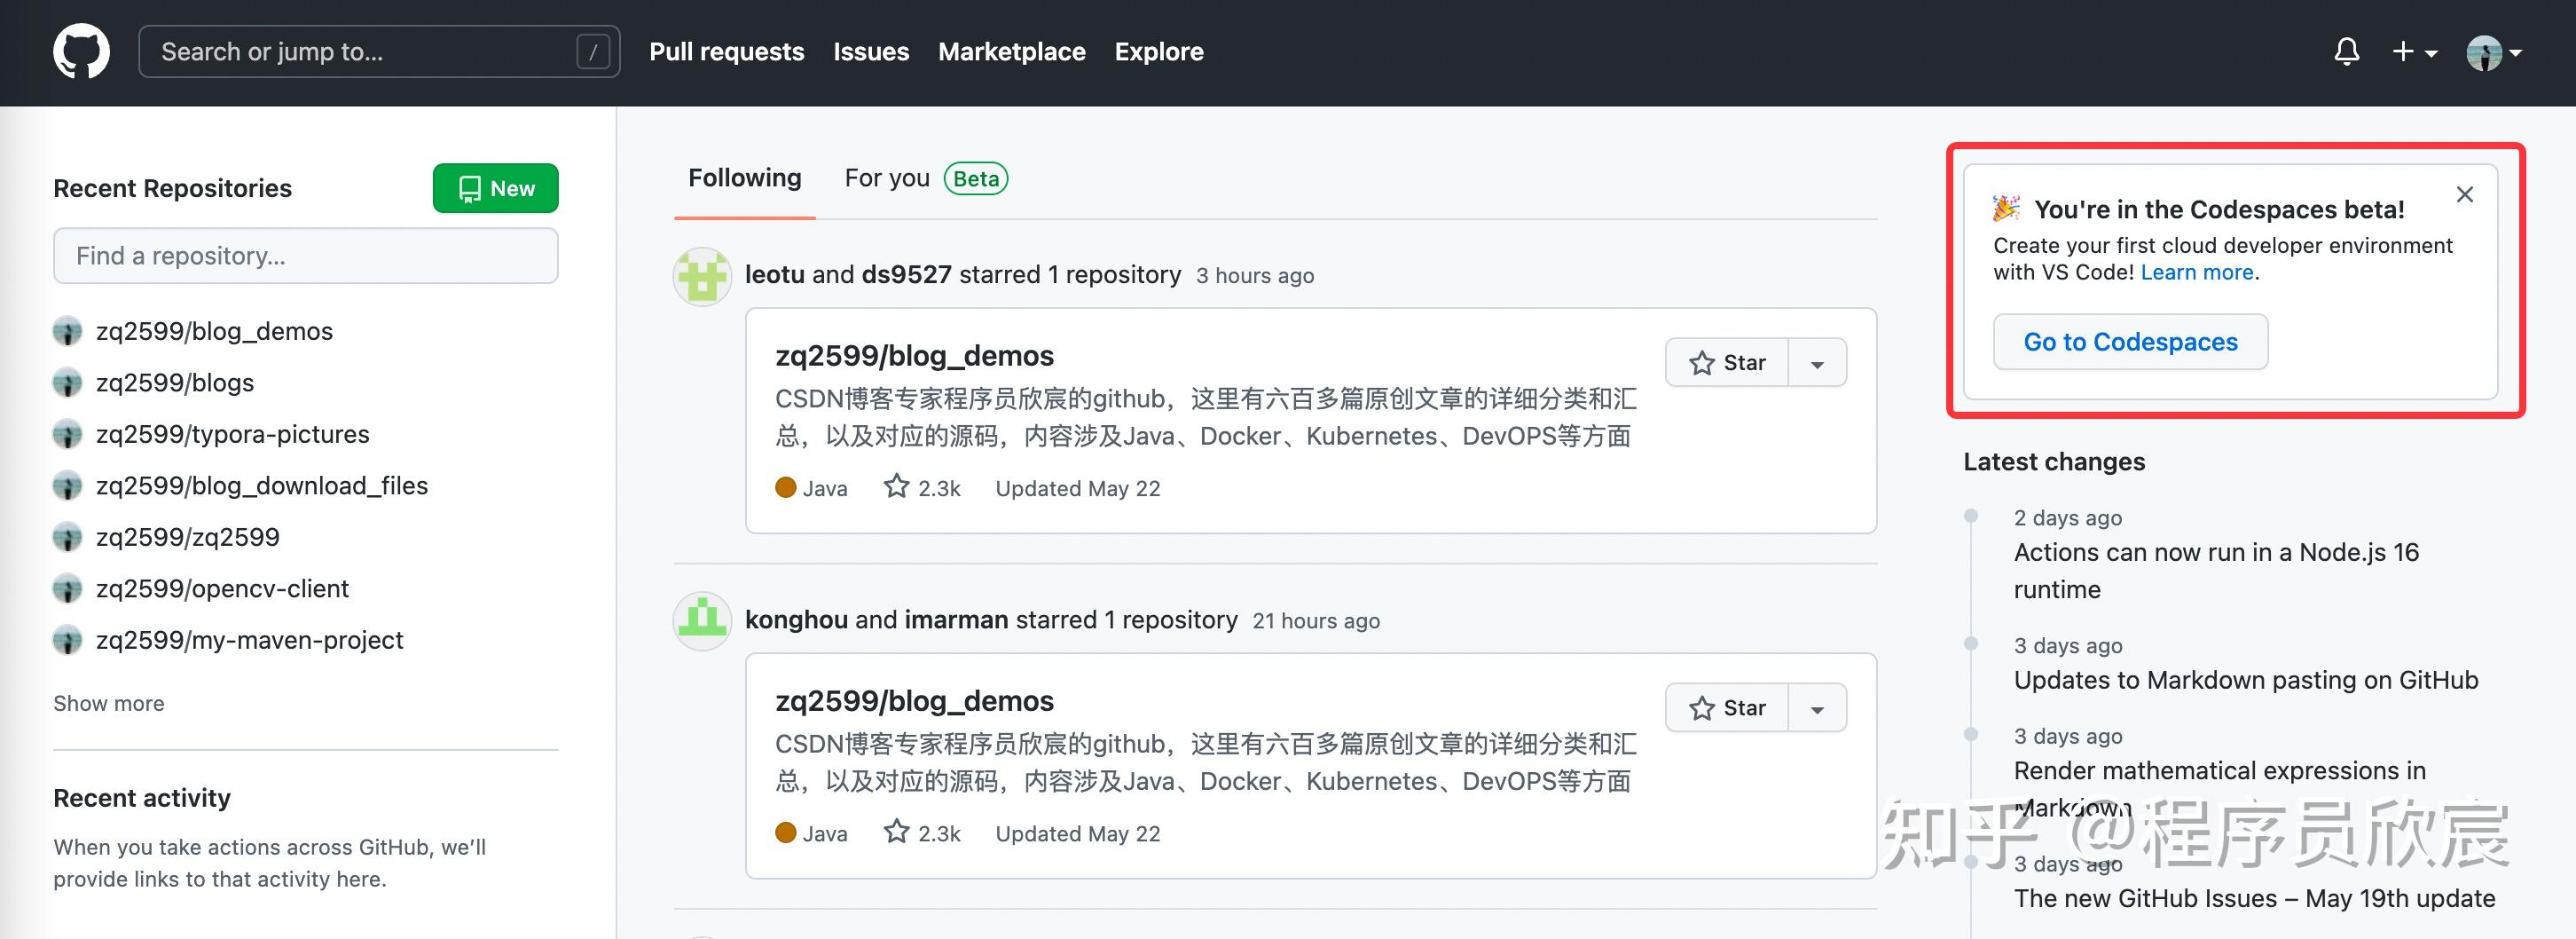
Task: Open the user profile avatar menu
Action: coord(2492,51)
